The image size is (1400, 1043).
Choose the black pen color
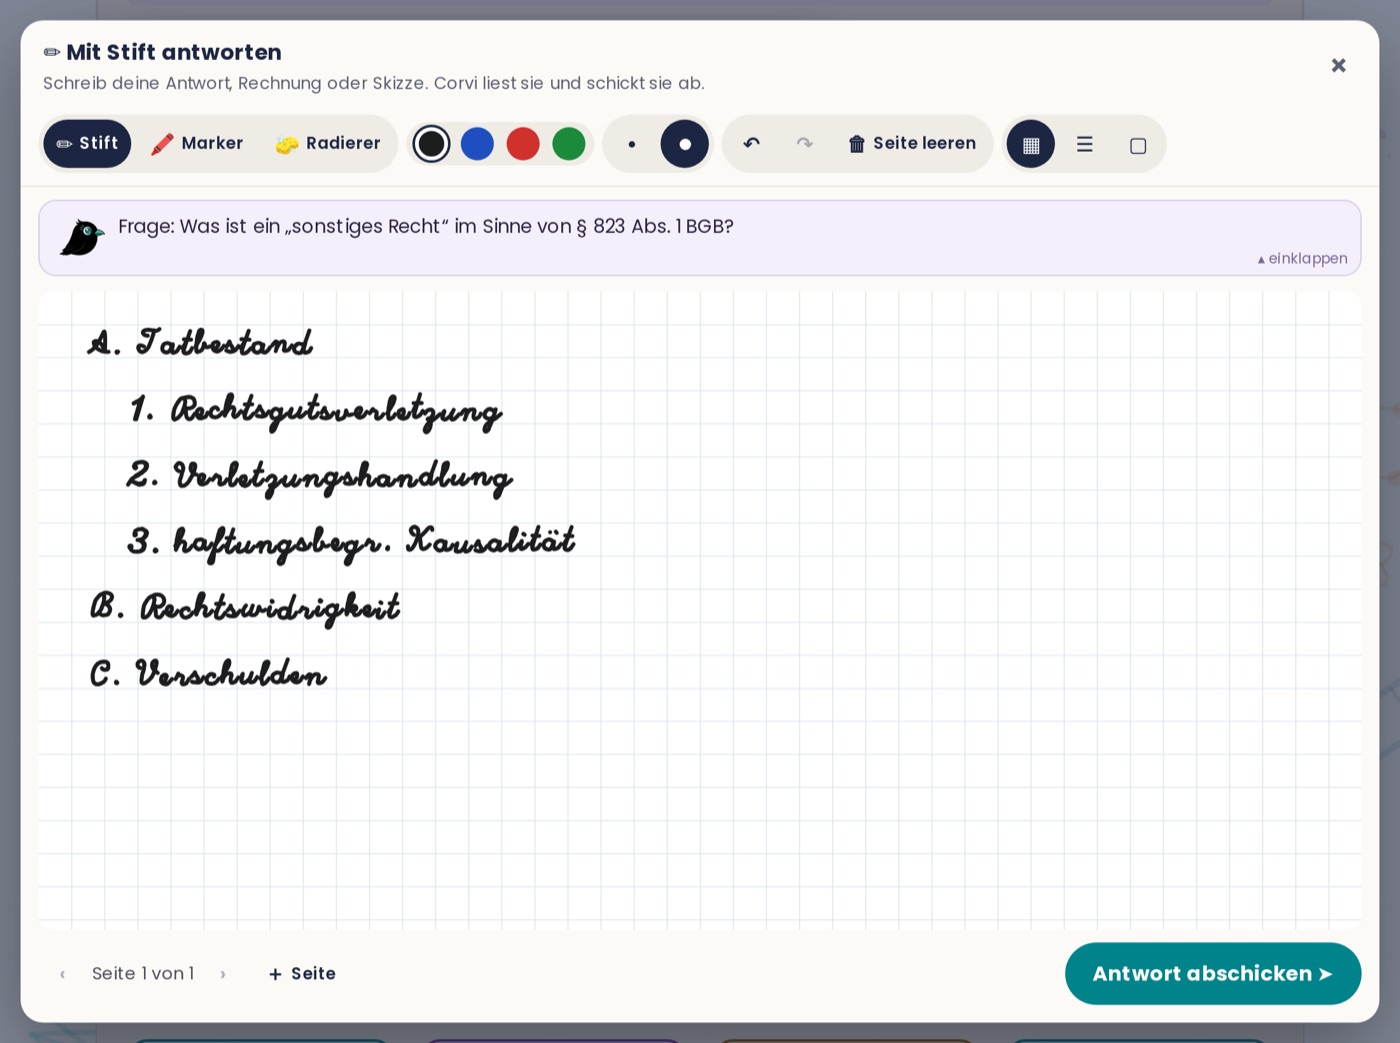point(431,144)
